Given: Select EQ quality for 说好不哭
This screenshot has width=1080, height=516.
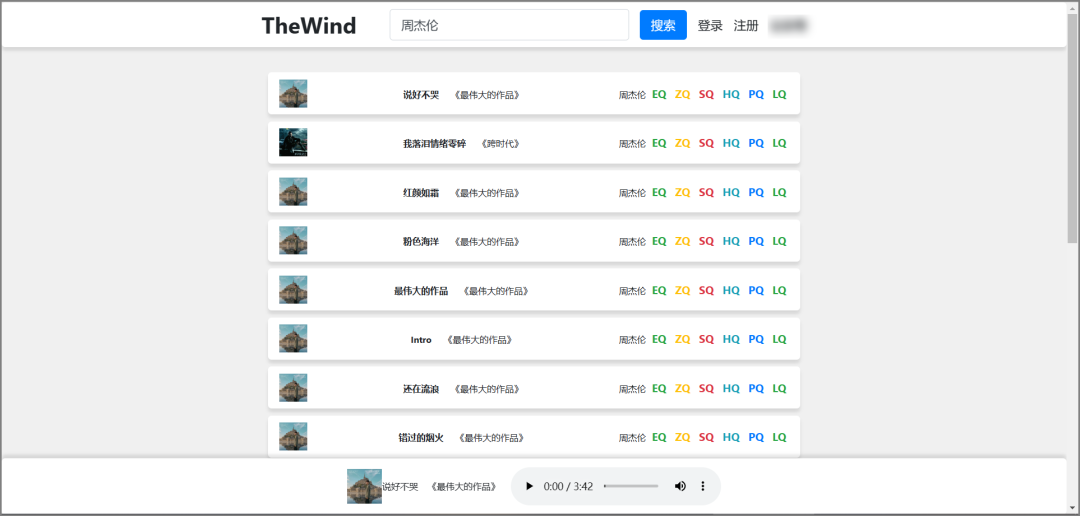Looking at the screenshot, I should 659,94.
